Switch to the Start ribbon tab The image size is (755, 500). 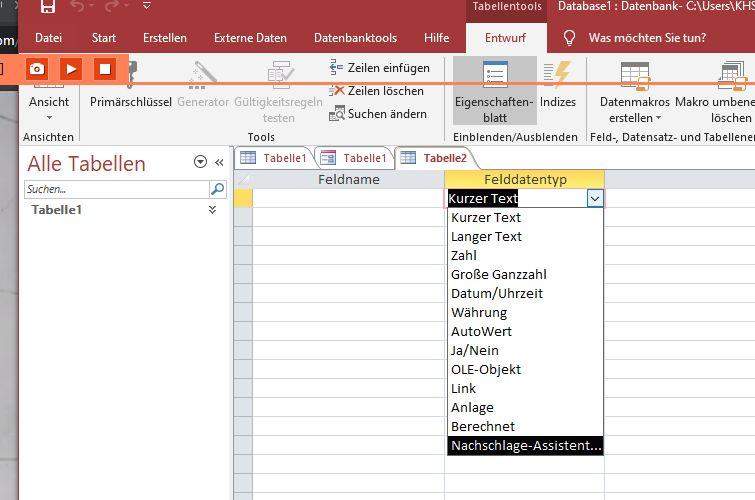tap(104, 38)
